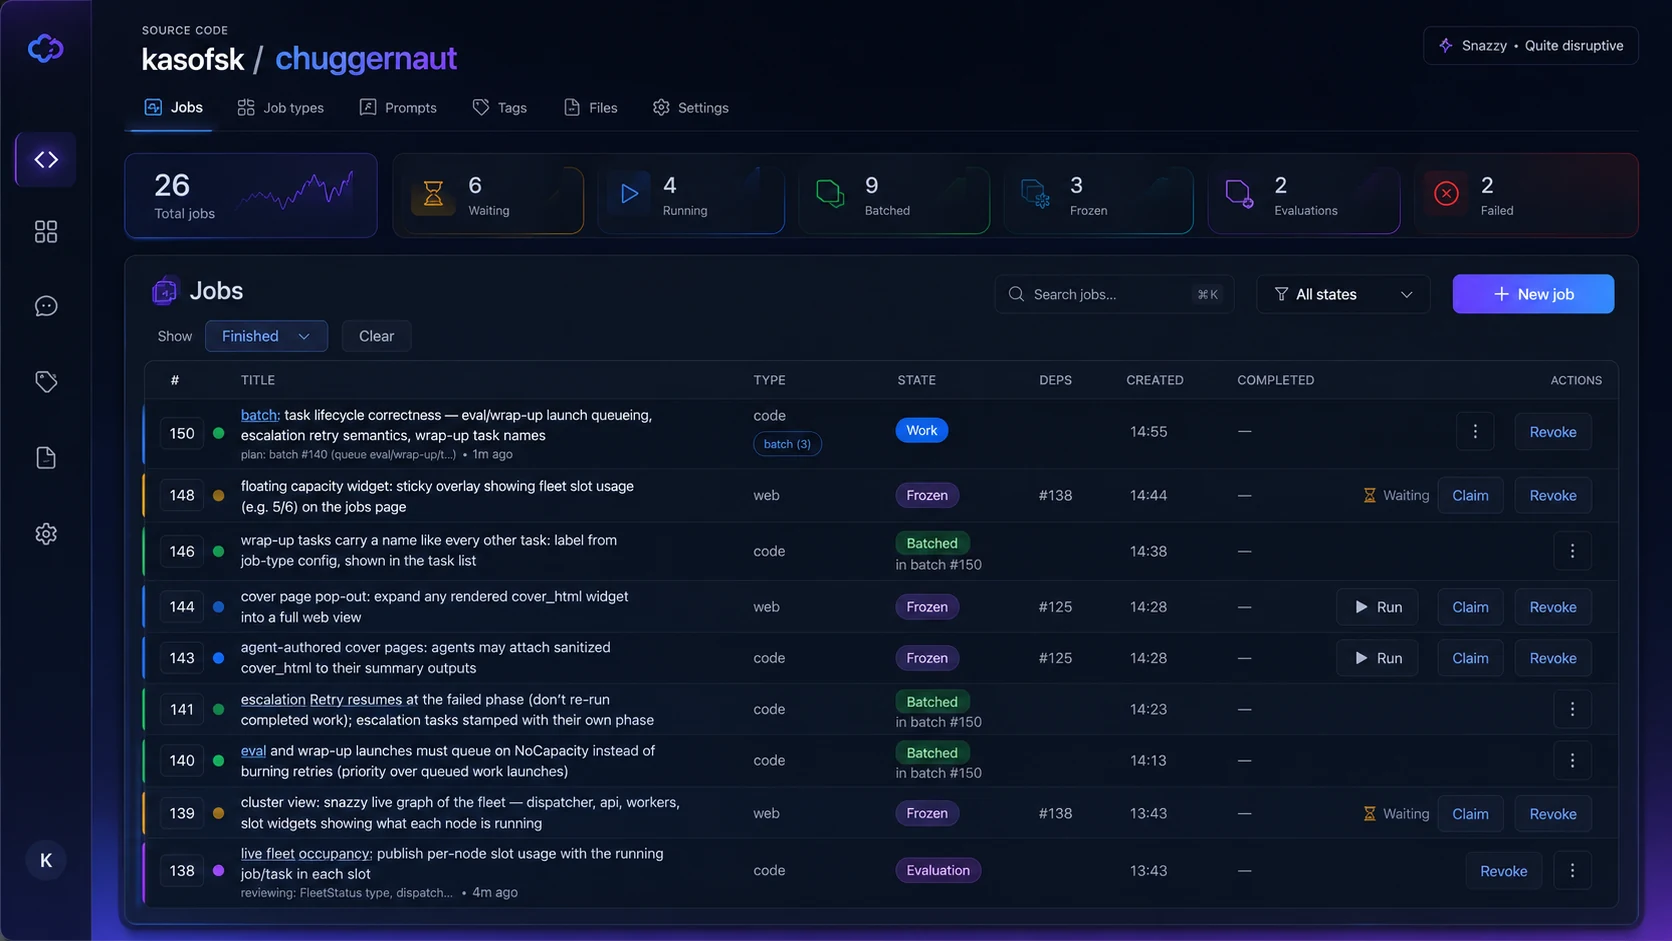Image resolution: width=1672 pixels, height=941 pixels.
Task: Open the more options menu for job 146
Action: (x=1572, y=551)
